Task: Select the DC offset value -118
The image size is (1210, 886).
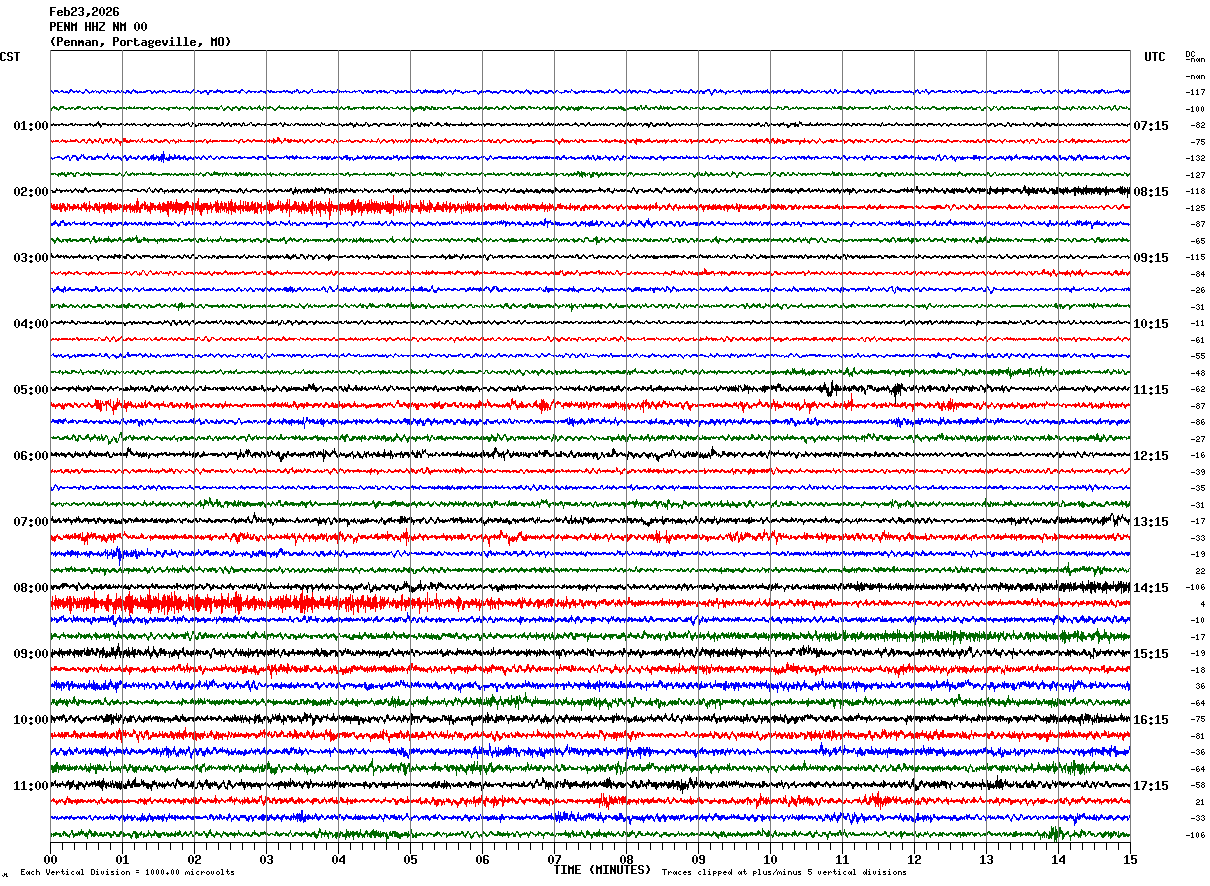Action: (1195, 191)
